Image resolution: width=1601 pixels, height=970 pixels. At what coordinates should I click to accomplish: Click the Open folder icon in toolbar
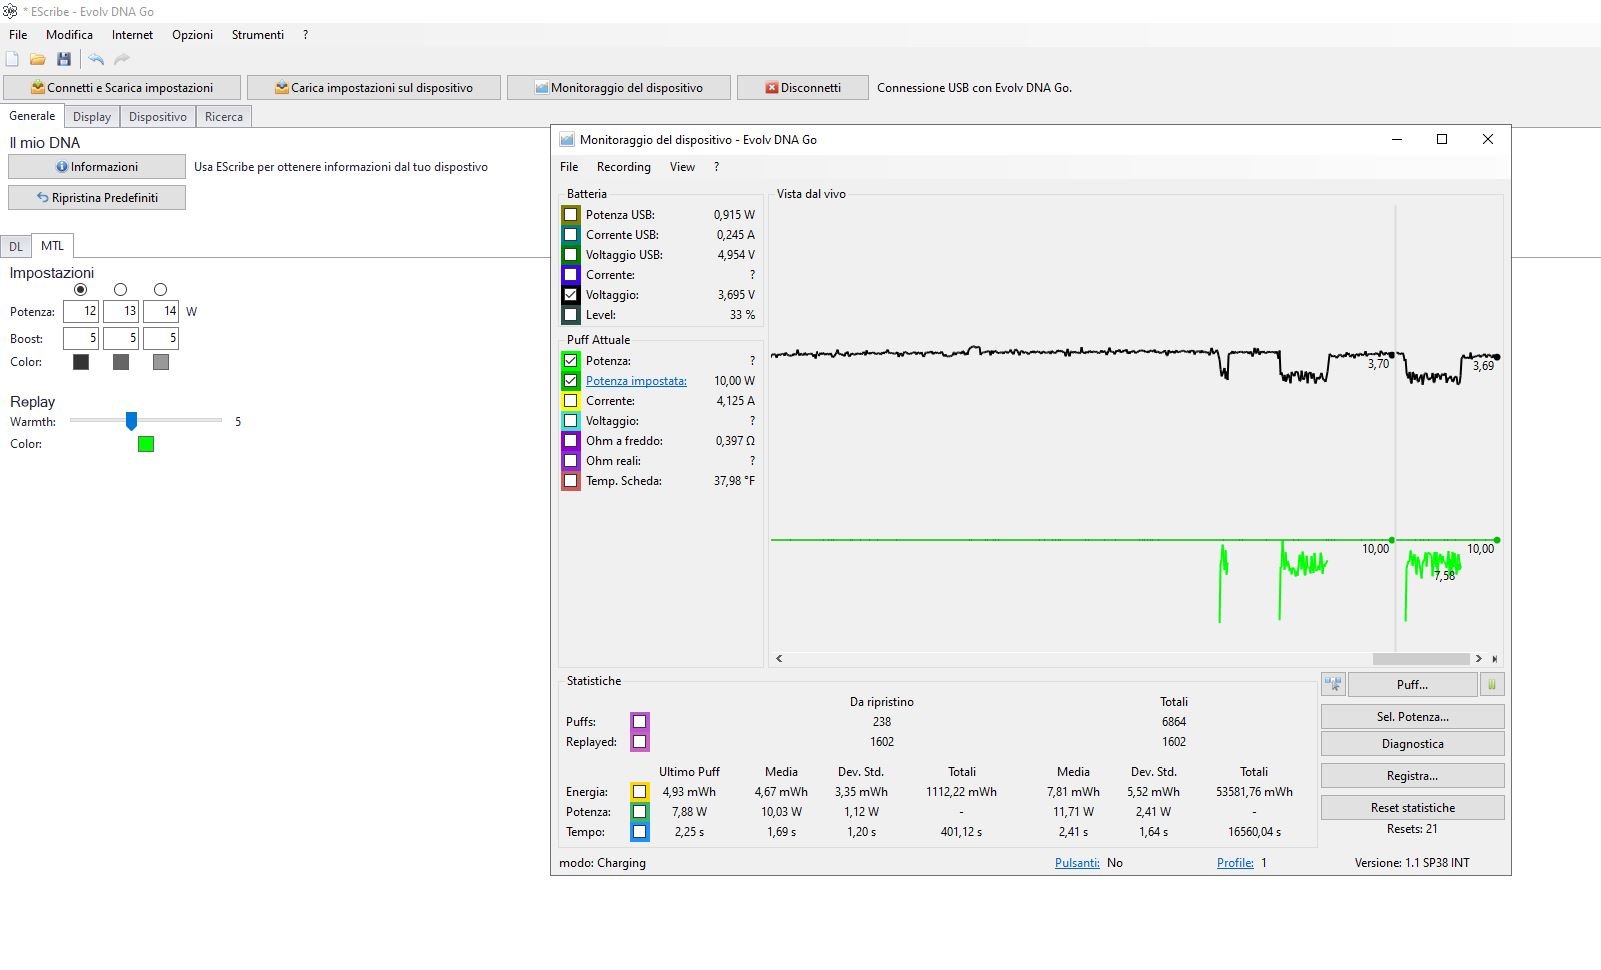tap(38, 59)
